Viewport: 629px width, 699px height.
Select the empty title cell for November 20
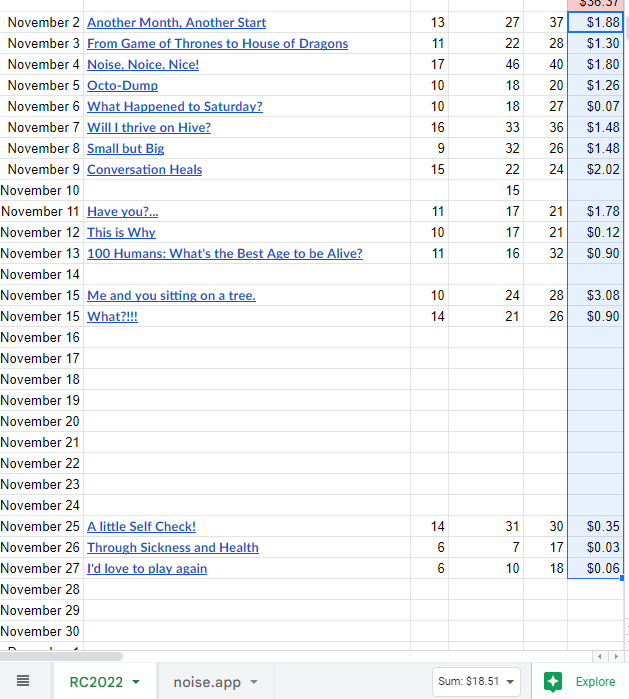[247, 421]
